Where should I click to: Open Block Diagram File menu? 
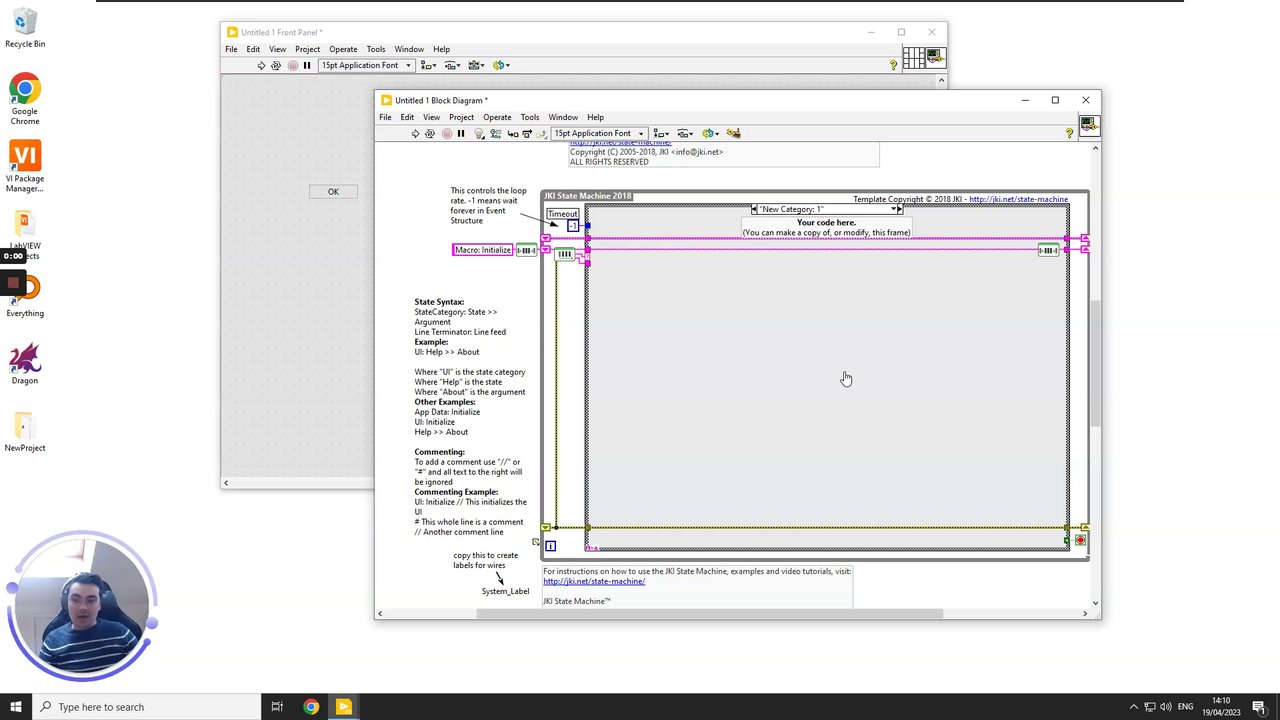tap(385, 117)
